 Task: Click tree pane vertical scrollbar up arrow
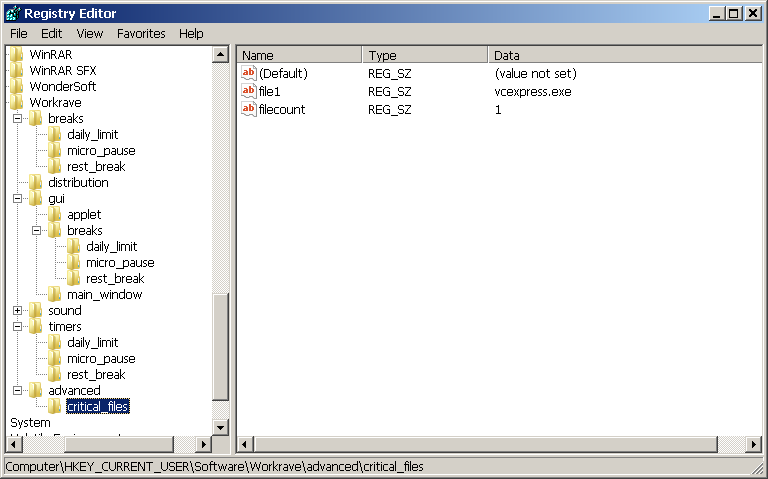tap(220, 54)
